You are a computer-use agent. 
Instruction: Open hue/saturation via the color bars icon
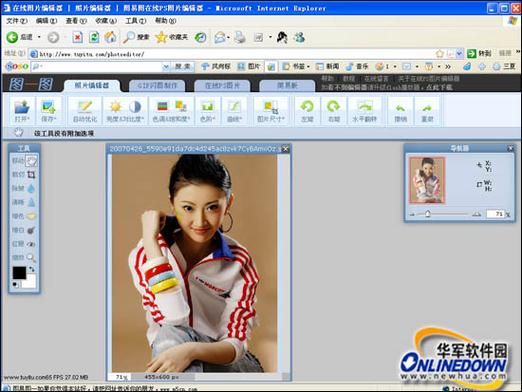pos(162,106)
